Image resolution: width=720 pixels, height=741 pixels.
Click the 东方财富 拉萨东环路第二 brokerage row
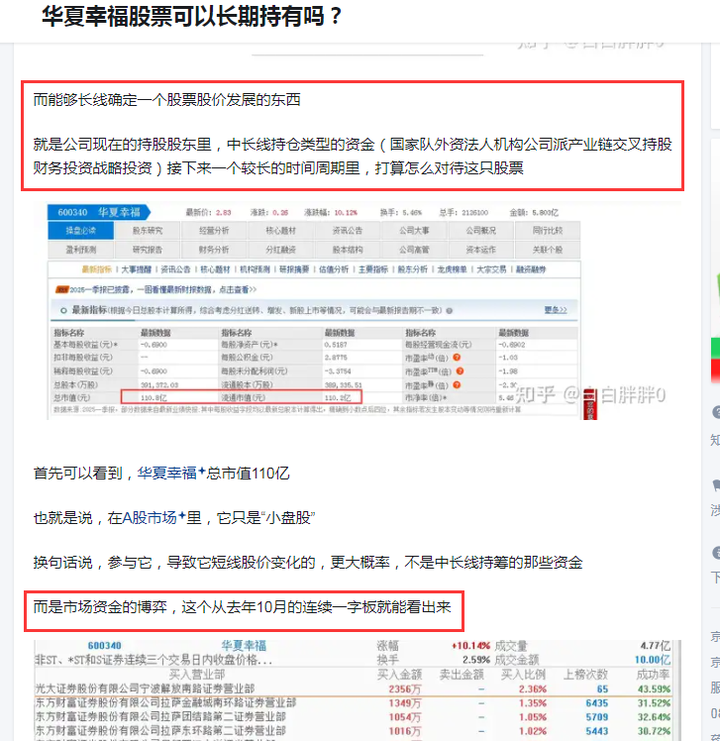pyautogui.click(x=353, y=731)
